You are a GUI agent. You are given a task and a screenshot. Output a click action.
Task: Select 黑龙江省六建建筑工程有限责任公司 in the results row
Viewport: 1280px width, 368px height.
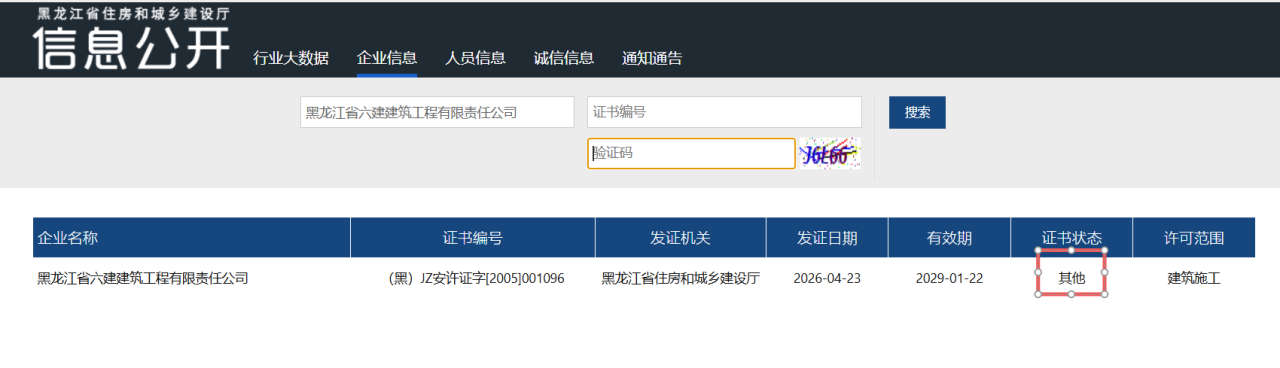click(x=142, y=278)
